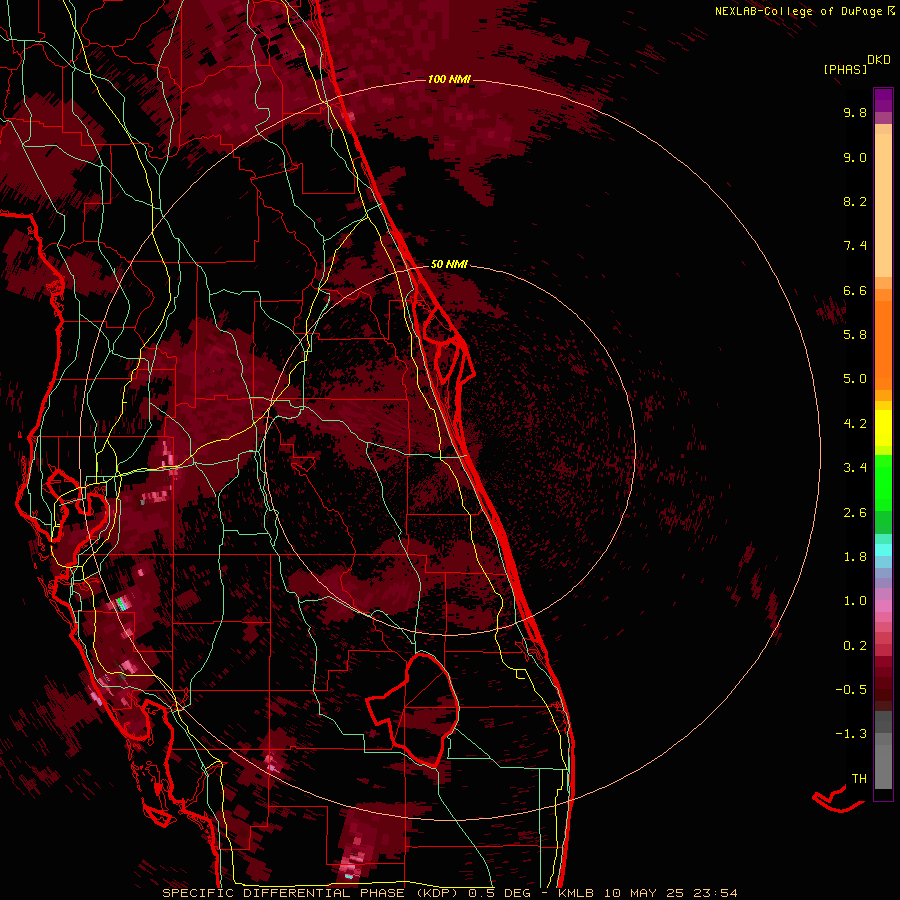Pick the cyan segment of the color bar

click(883, 550)
